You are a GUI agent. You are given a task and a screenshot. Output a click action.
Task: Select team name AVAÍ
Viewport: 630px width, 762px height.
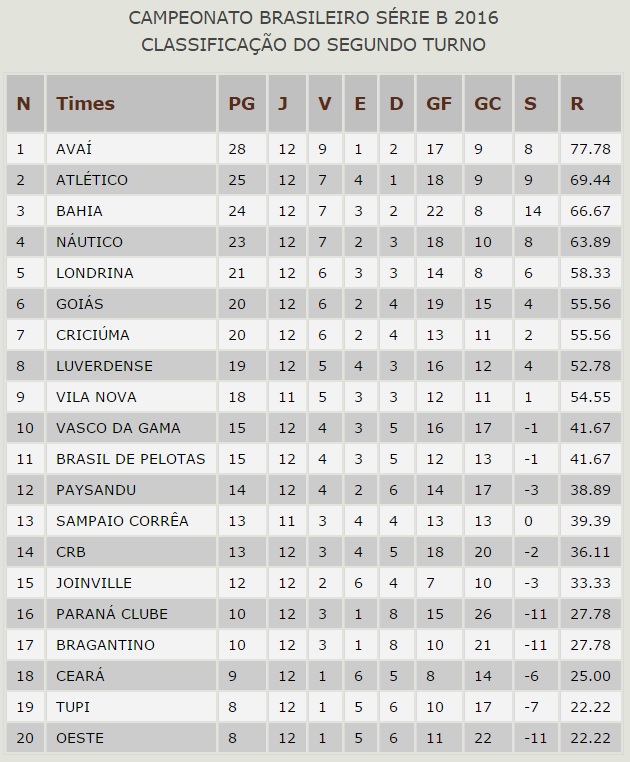coord(74,149)
